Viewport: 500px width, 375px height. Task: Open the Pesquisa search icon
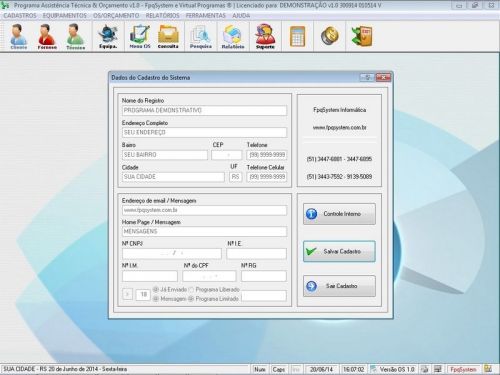201,36
